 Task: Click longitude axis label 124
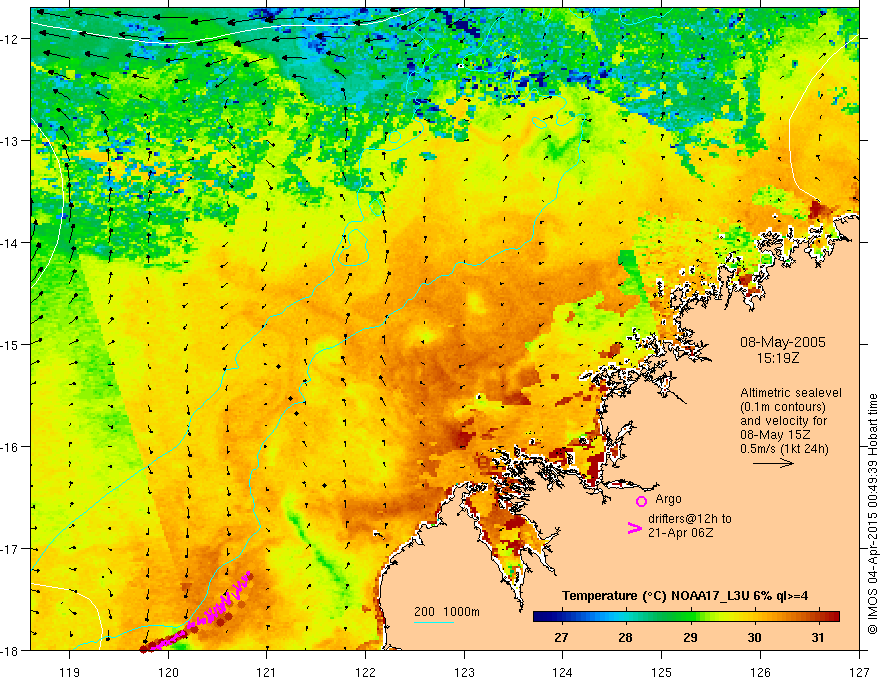click(x=563, y=672)
